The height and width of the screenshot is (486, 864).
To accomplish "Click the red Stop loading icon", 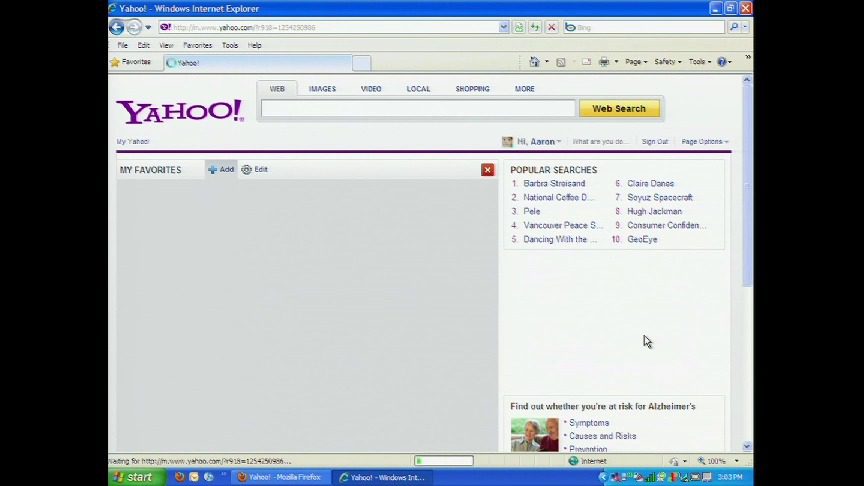I will pyautogui.click(x=552, y=27).
